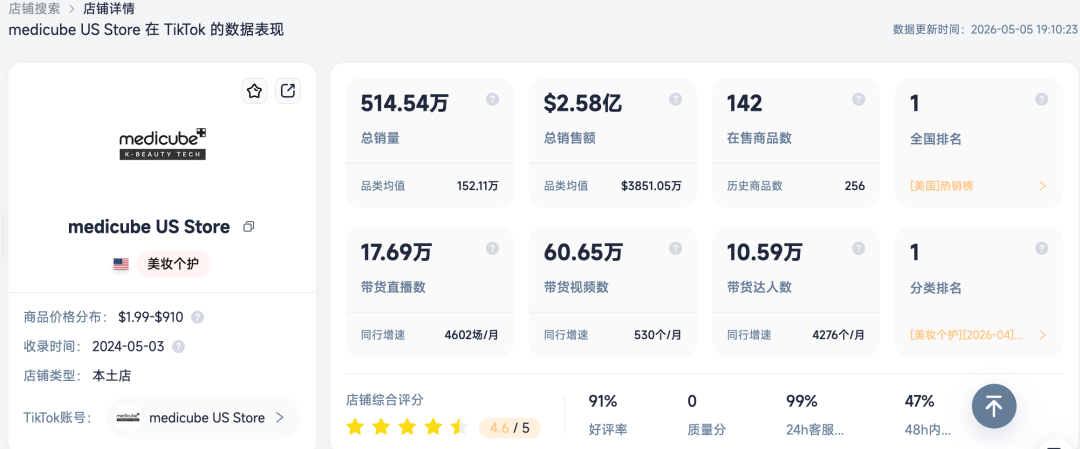Expand arrow next to [美妆个护] ranking
1080x449 pixels.
pos(1042,335)
